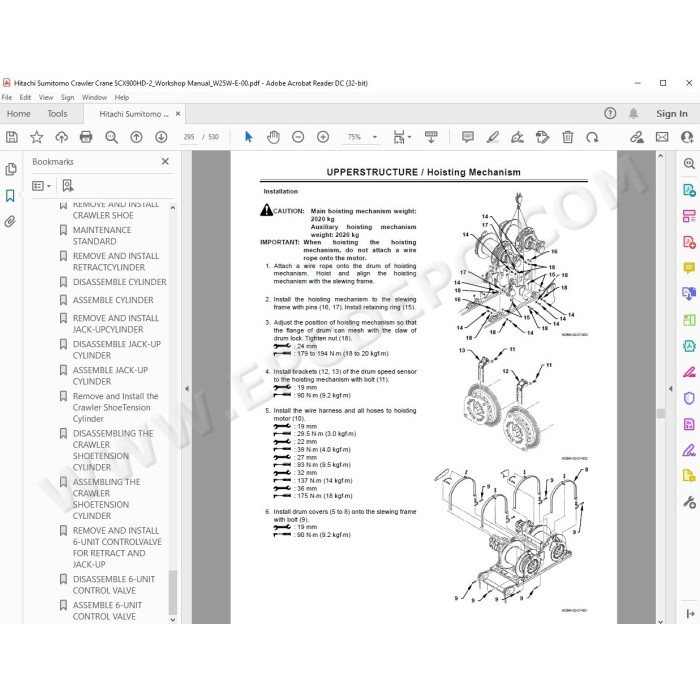Viewport: 700px width, 700px height.
Task: Share a link to file
Action: click(637, 137)
